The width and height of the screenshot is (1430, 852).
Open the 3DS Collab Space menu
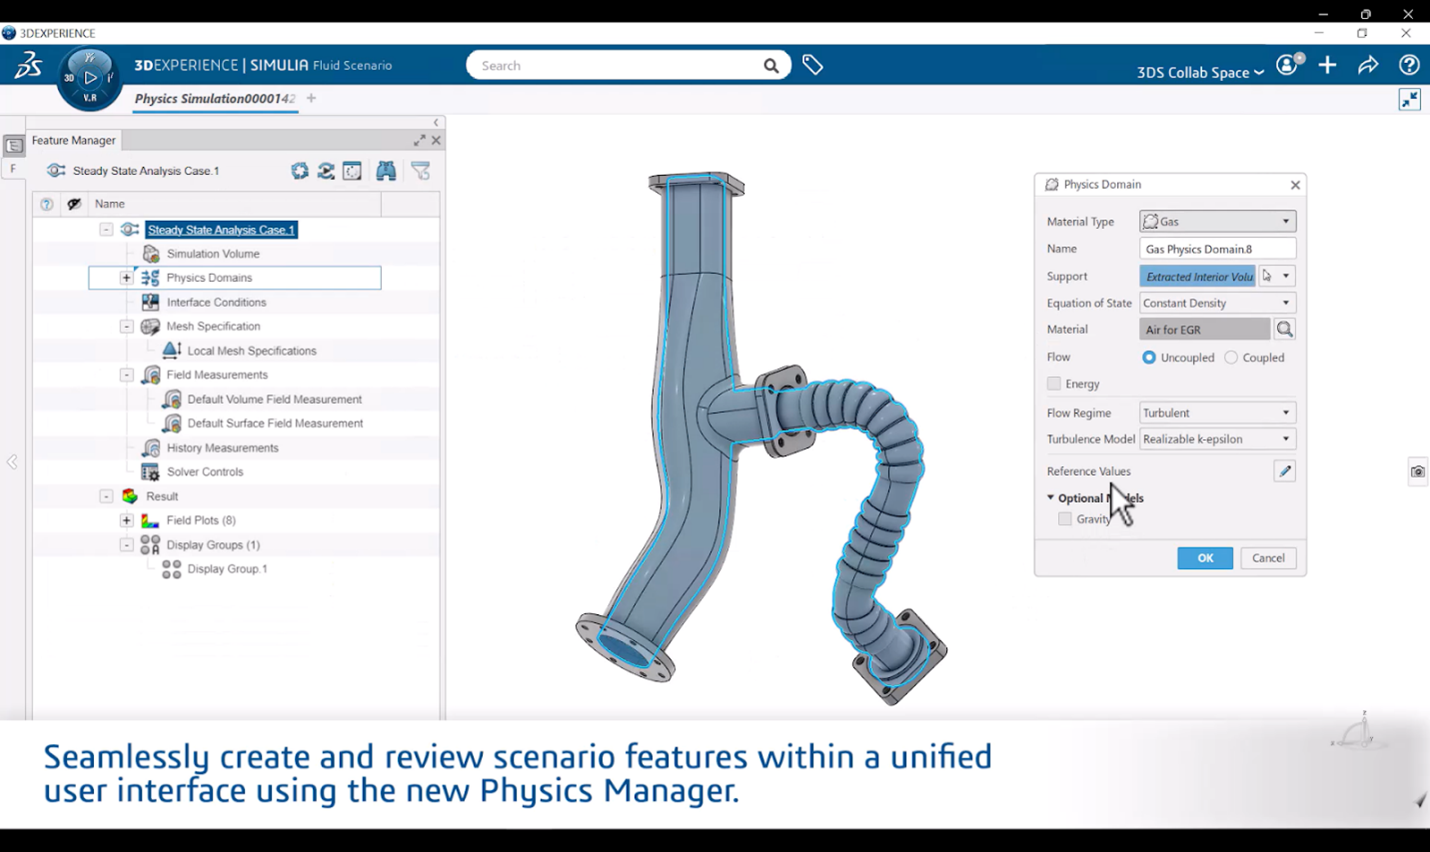pos(1197,71)
